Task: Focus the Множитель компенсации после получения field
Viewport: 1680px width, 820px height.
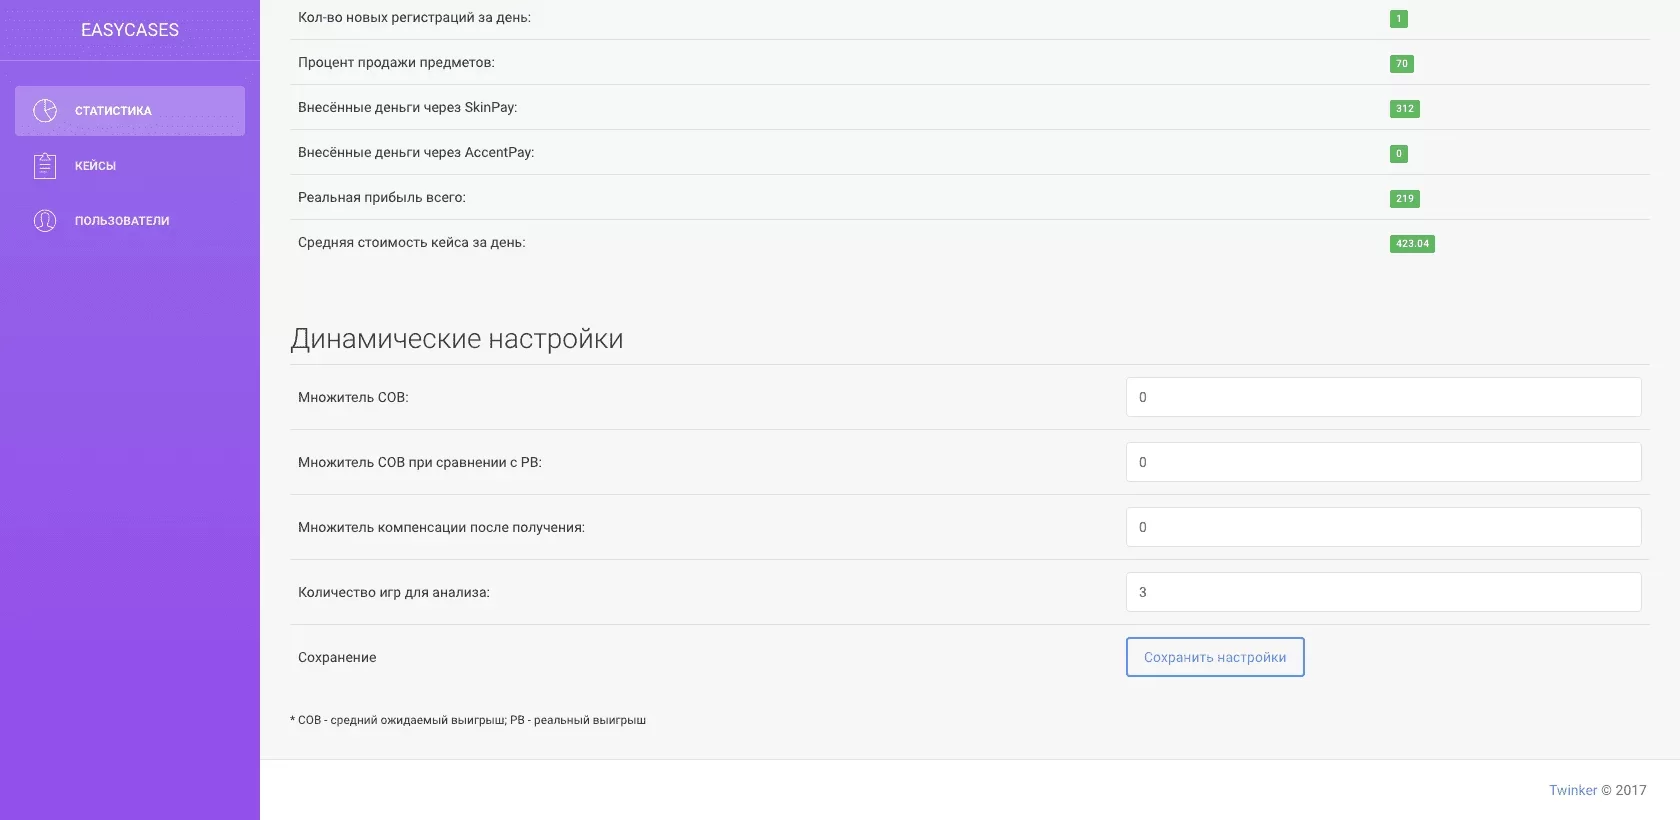Action: point(1383,527)
